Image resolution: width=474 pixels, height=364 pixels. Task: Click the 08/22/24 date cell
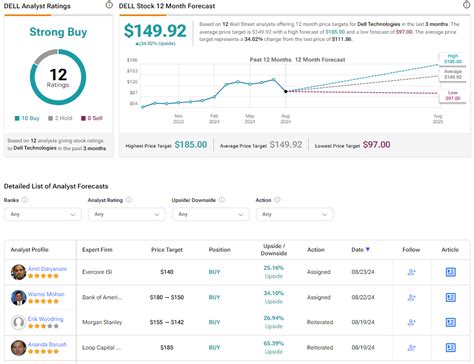pos(363,297)
